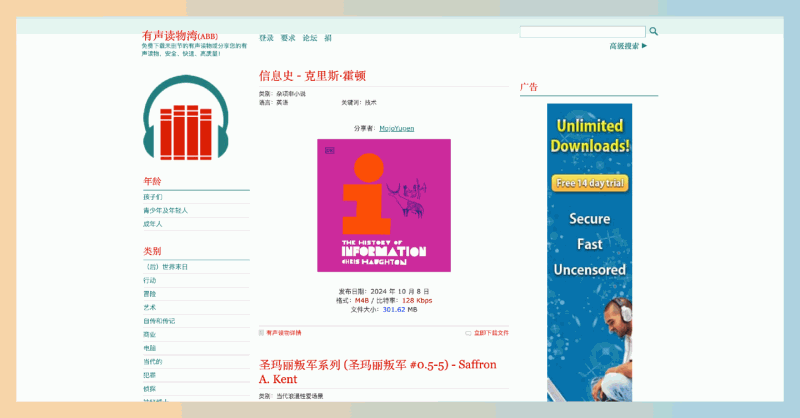Click the 英语 language value
Viewport: 800px width, 418px height.
282,103
